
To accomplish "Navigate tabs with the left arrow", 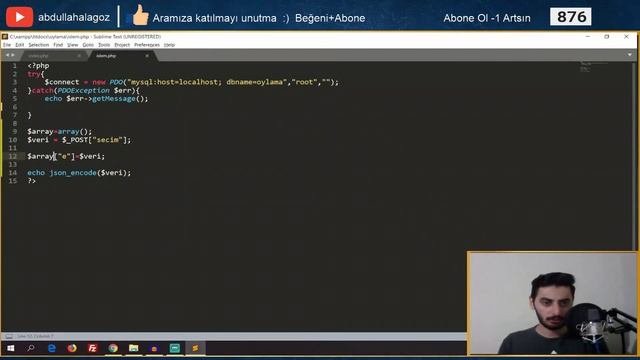I will tap(7, 55).
